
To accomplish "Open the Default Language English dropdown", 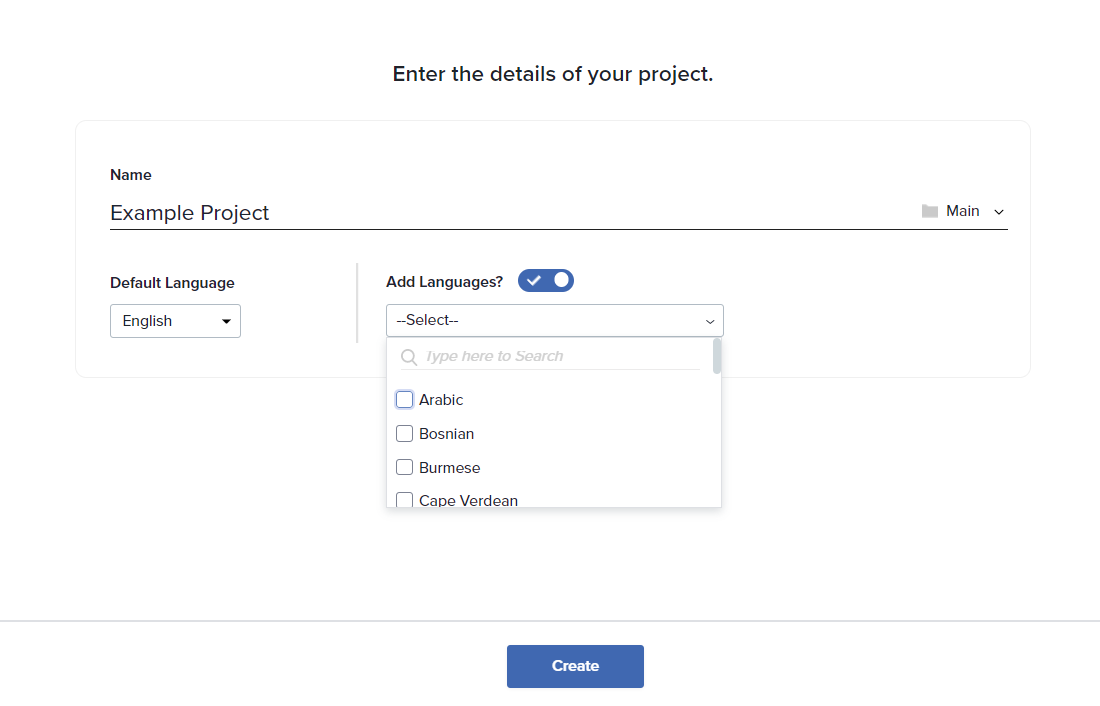I will pyautogui.click(x=175, y=321).
